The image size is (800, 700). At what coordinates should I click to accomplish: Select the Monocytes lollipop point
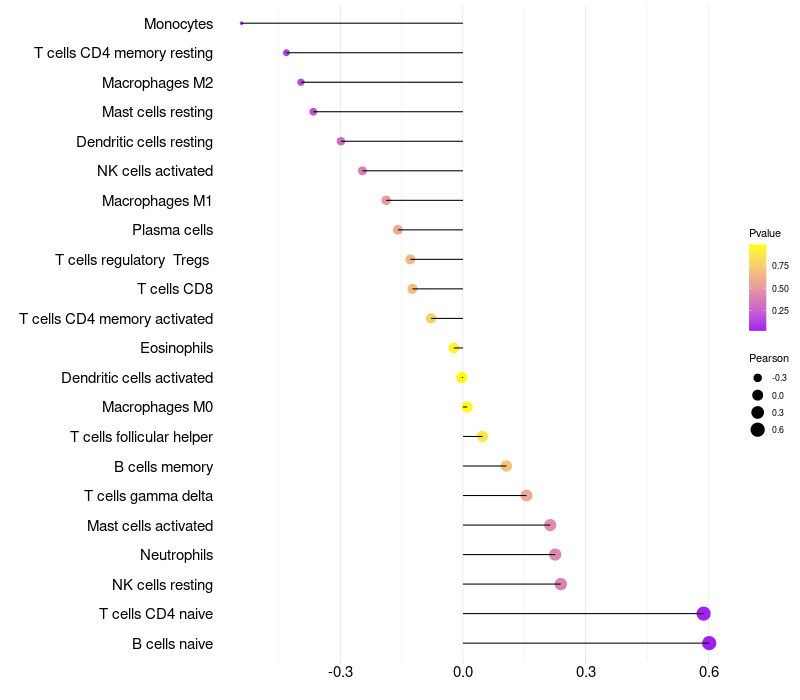(242, 23)
